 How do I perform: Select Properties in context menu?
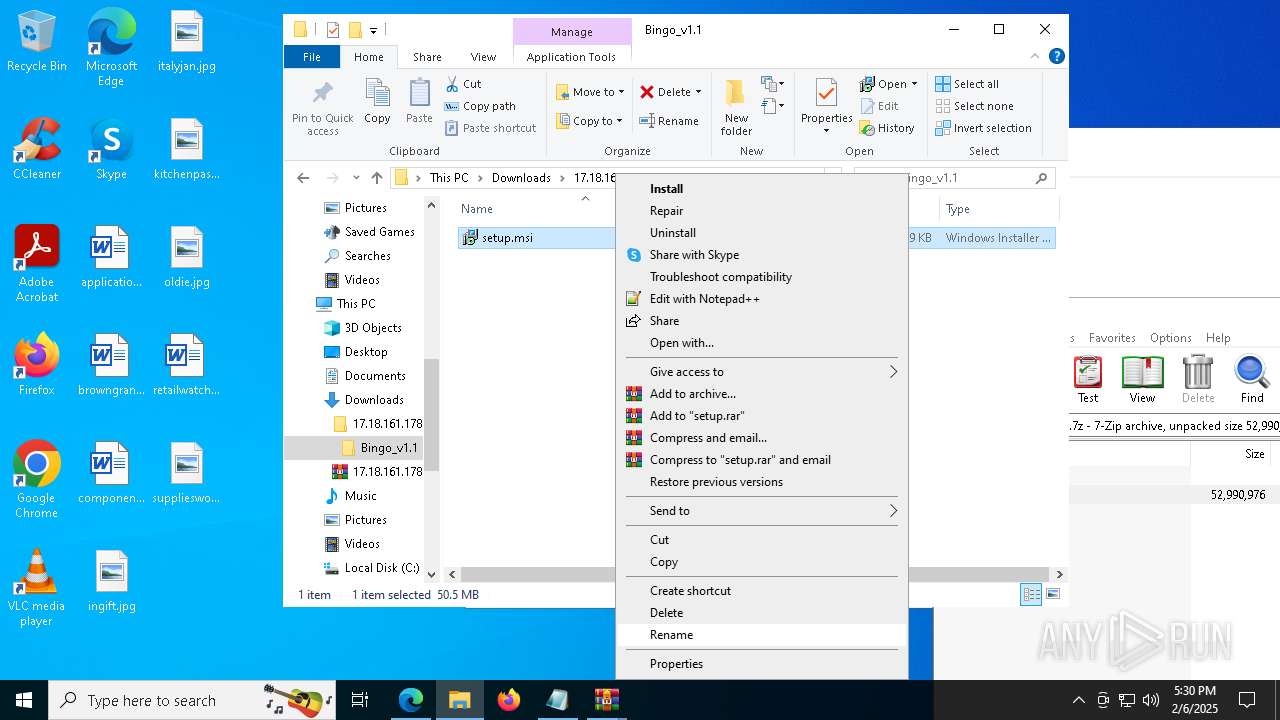[x=761, y=664]
